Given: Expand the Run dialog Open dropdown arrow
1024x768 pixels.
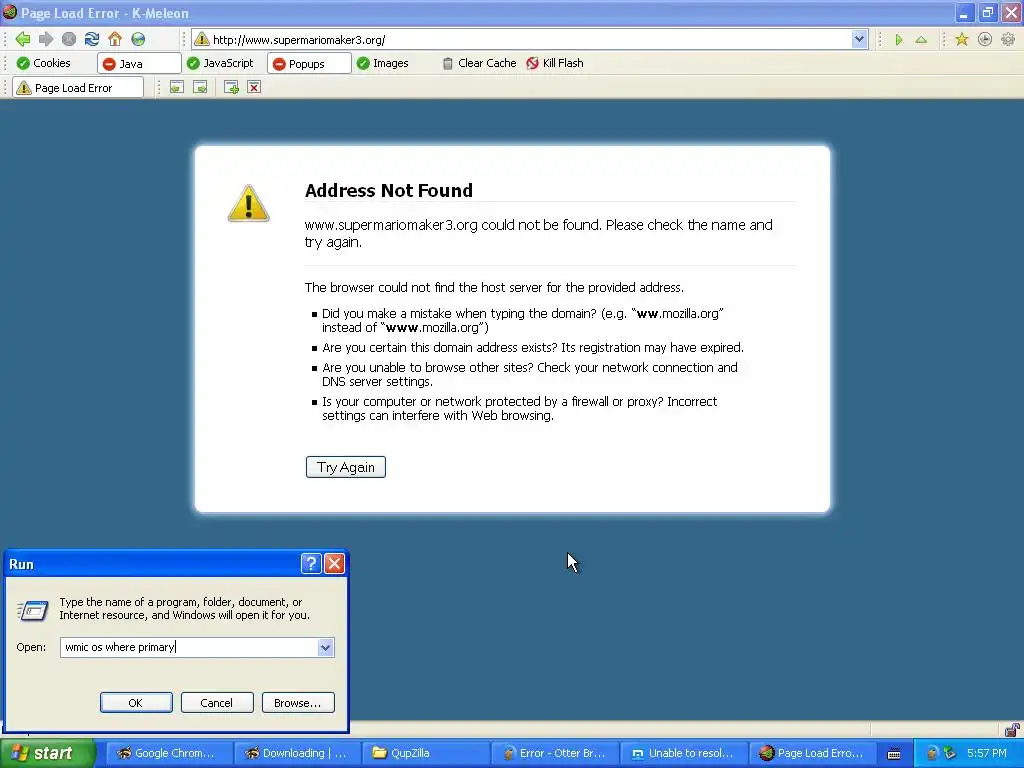Looking at the screenshot, I should coord(325,647).
